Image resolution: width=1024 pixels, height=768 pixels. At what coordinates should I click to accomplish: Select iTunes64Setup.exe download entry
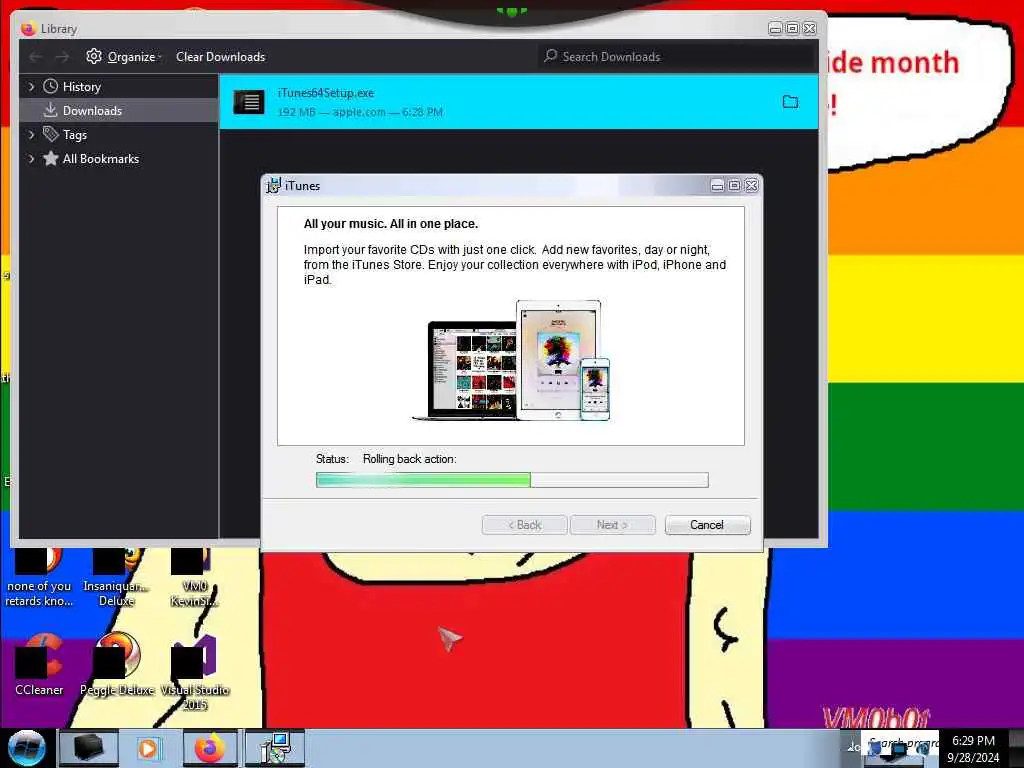[x=519, y=102]
